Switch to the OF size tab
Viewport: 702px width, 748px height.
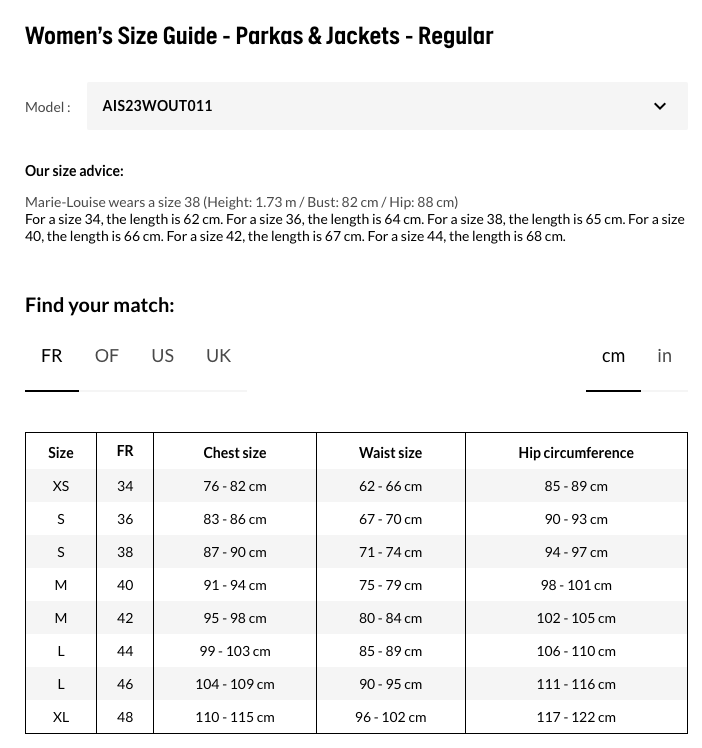107,356
